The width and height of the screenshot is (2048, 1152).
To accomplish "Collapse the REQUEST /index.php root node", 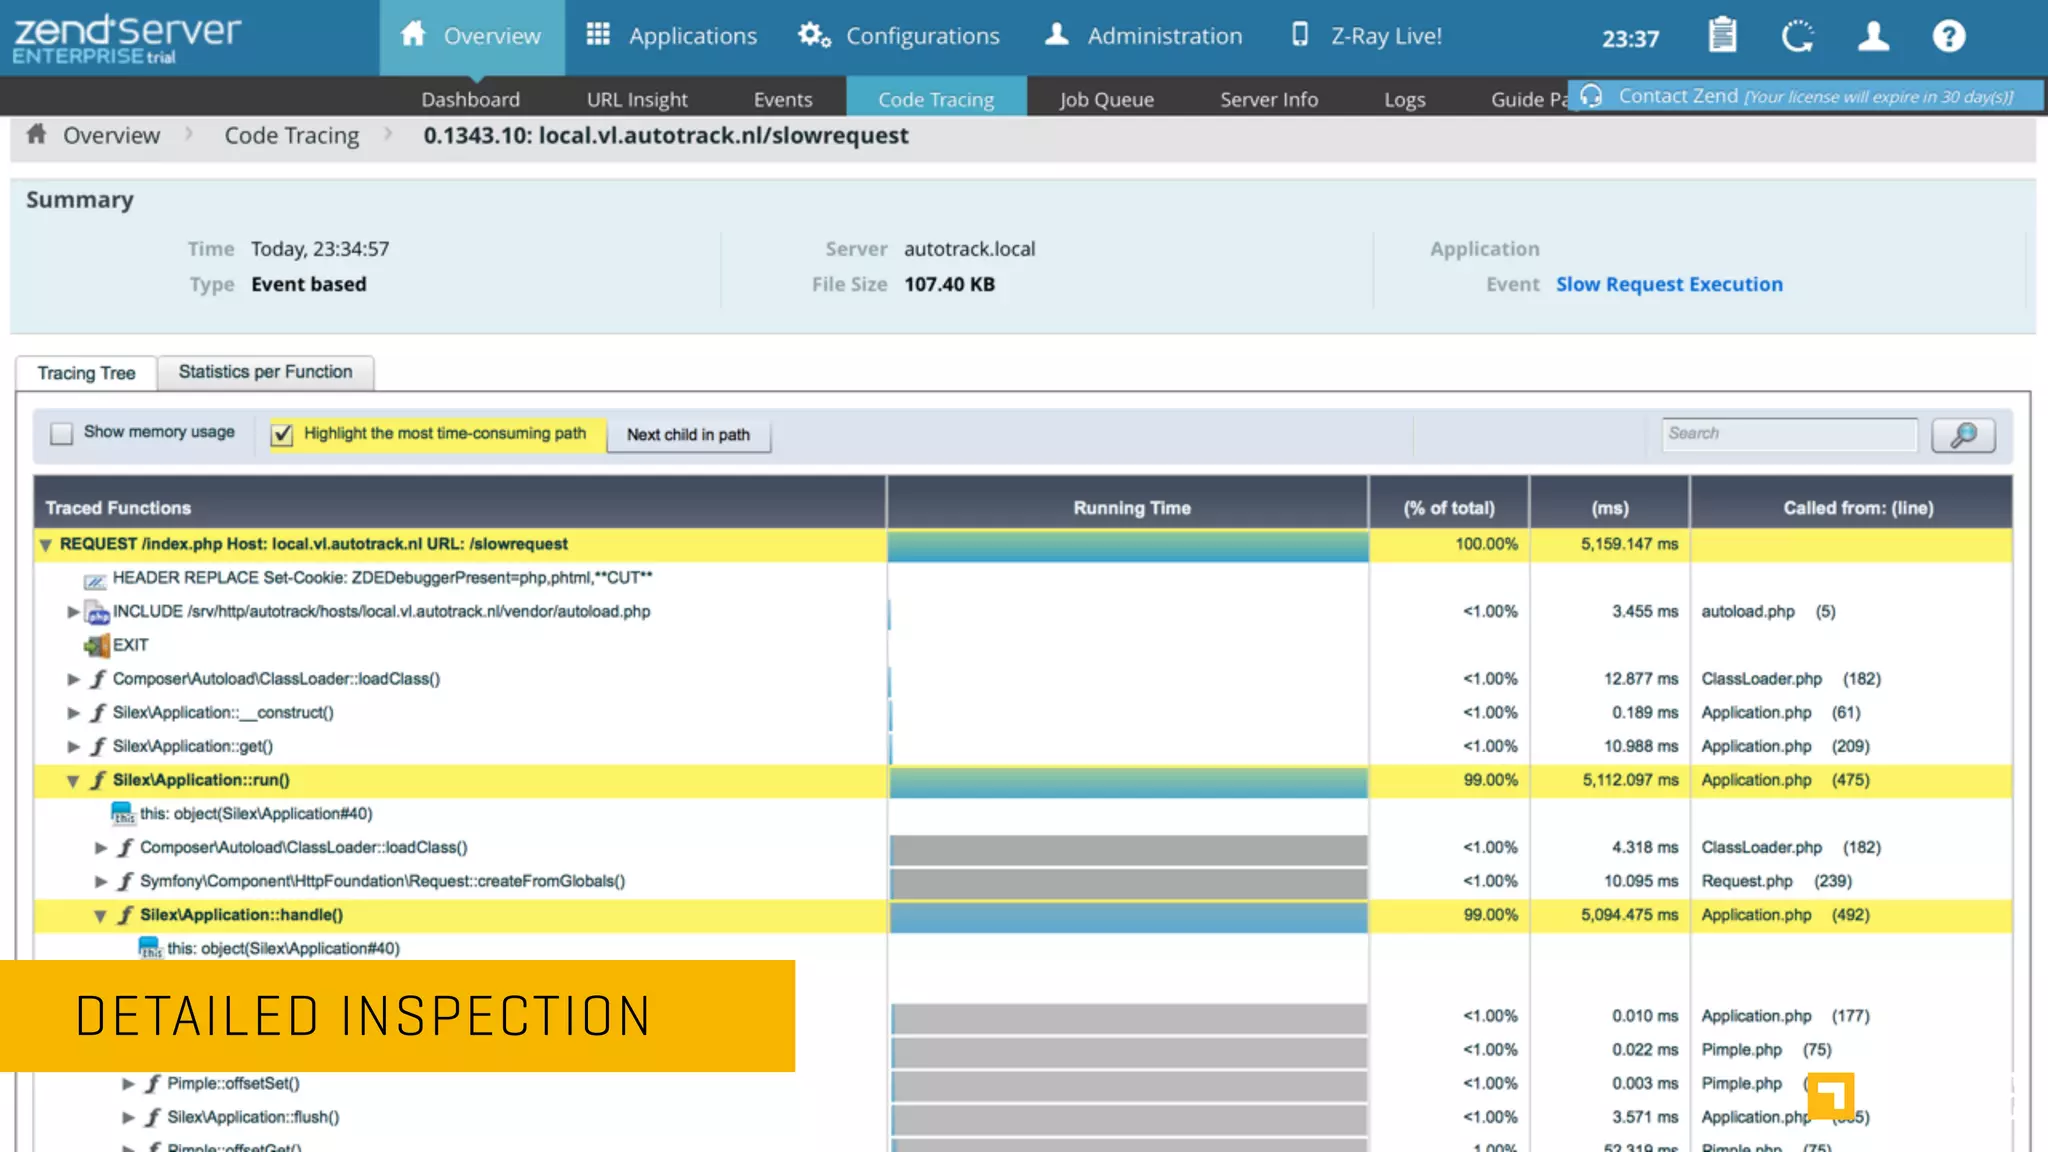I will (x=45, y=545).
